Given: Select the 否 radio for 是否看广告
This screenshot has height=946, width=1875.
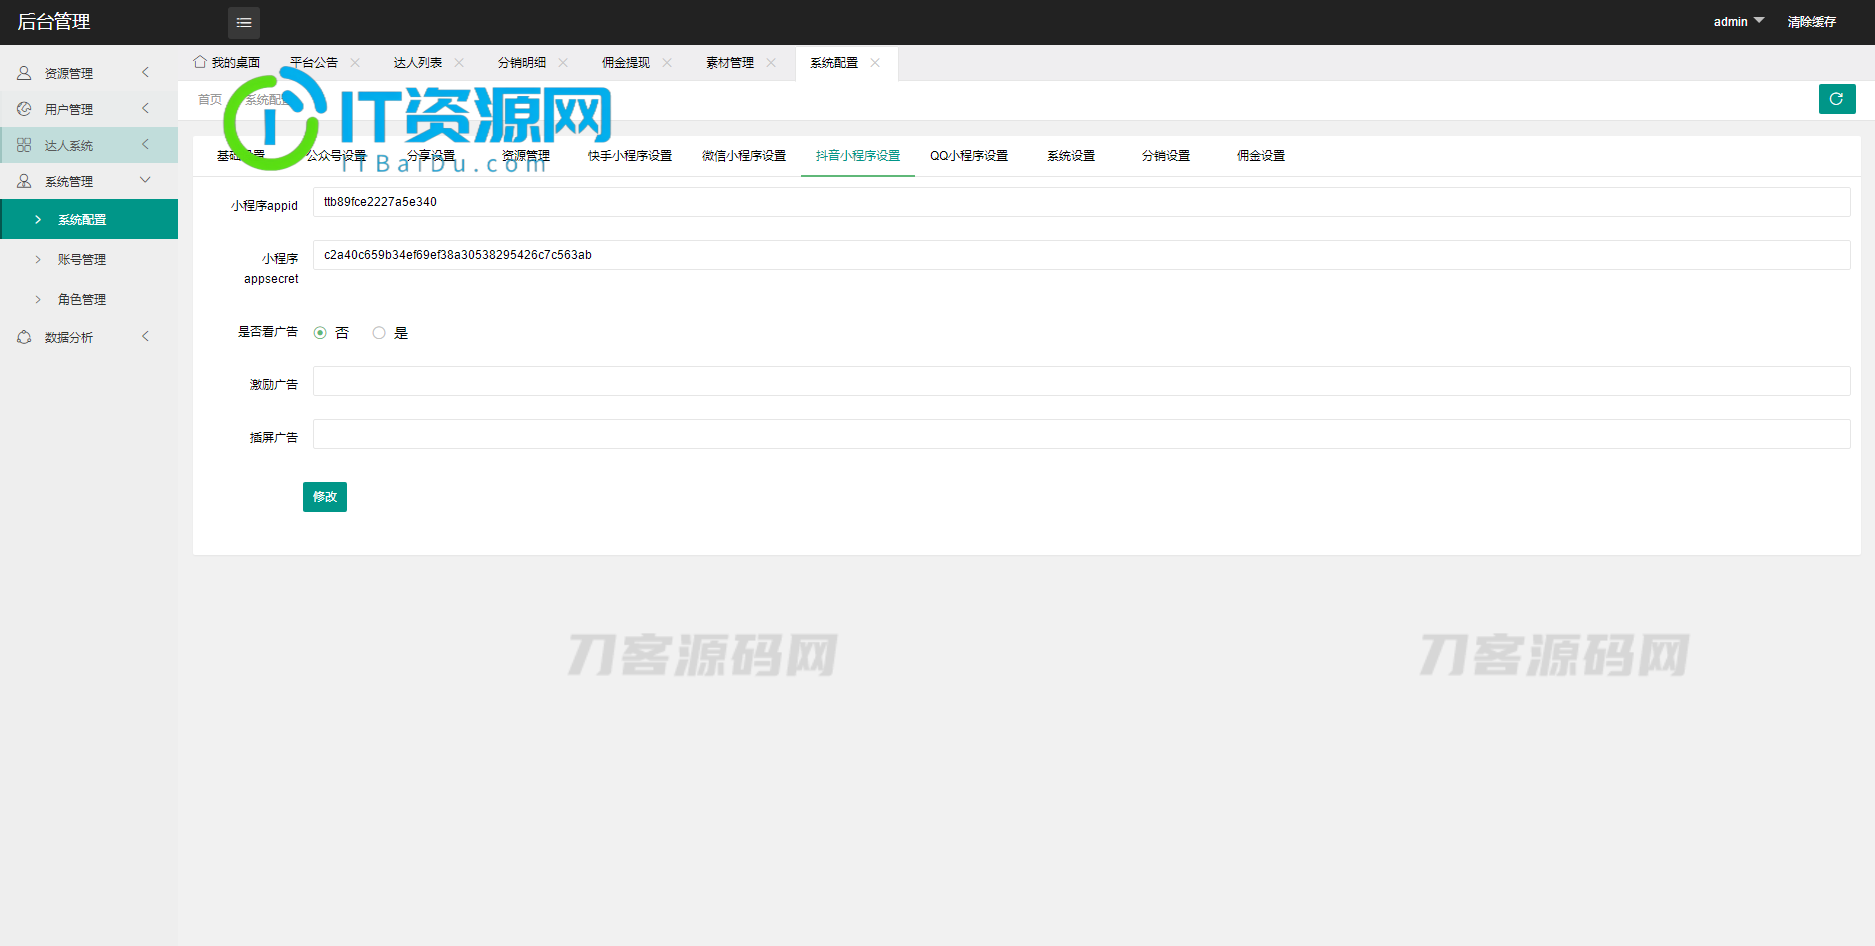Looking at the screenshot, I should pos(320,333).
